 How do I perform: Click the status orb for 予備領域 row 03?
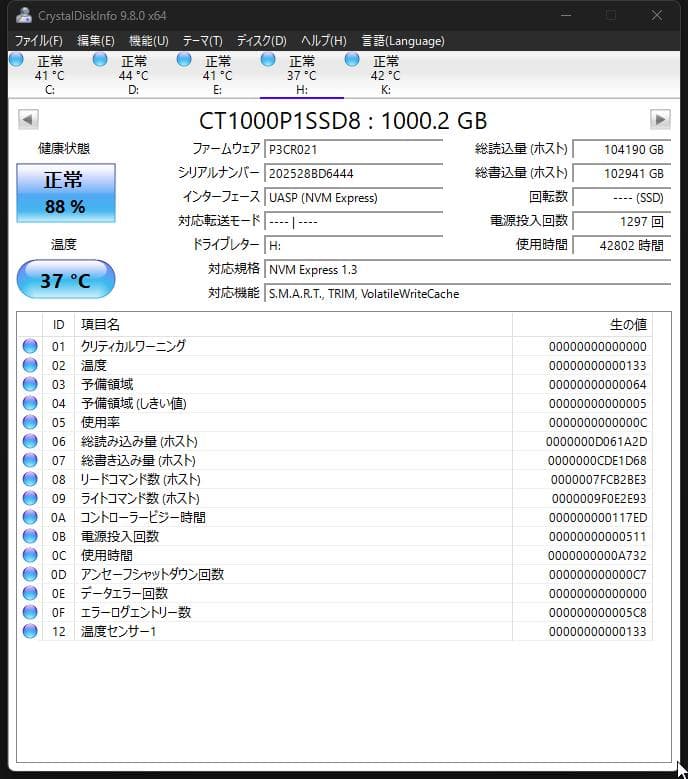tap(30, 384)
